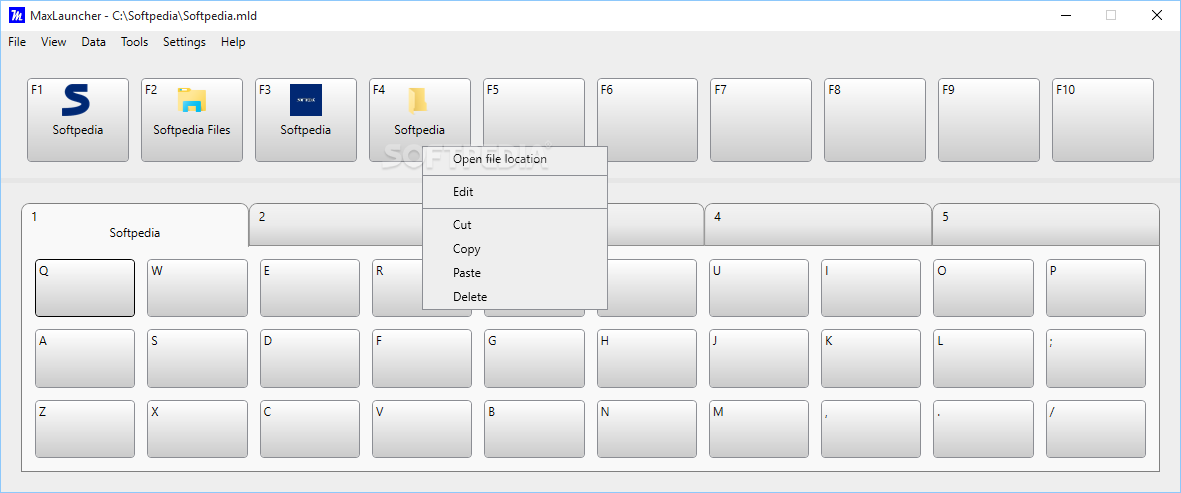Click the F4 yellow folder icon

click(x=417, y=100)
